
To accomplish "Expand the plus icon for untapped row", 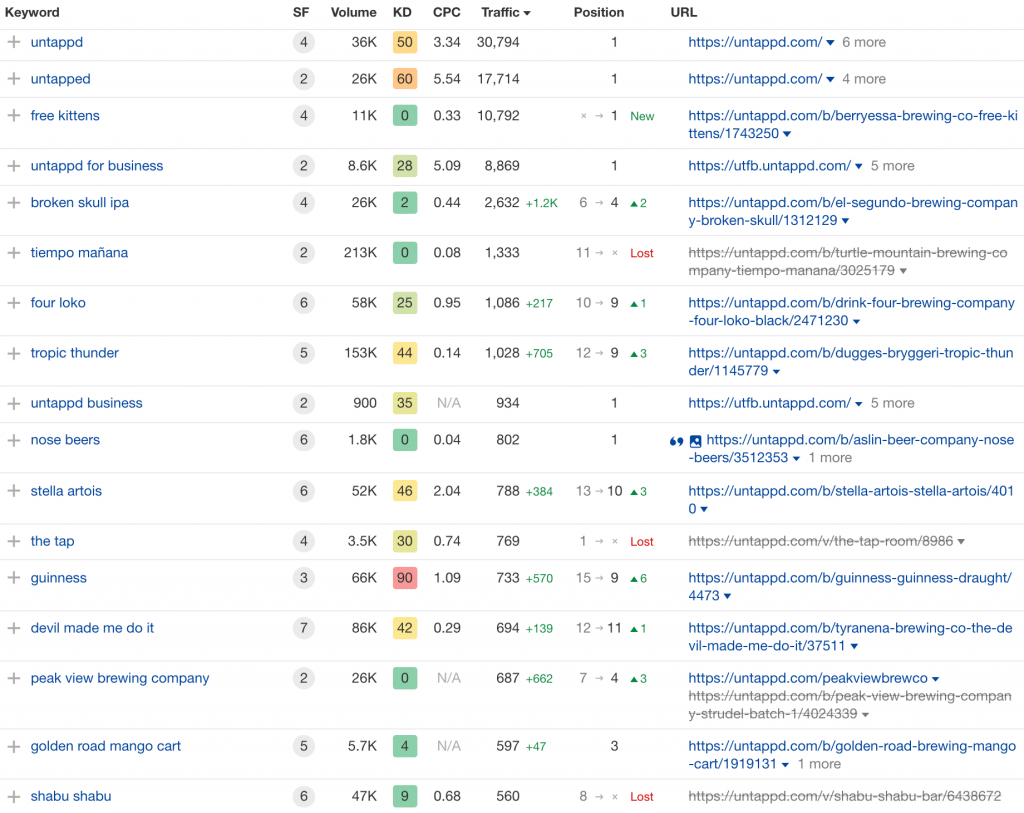I will [x=14, y=79].
